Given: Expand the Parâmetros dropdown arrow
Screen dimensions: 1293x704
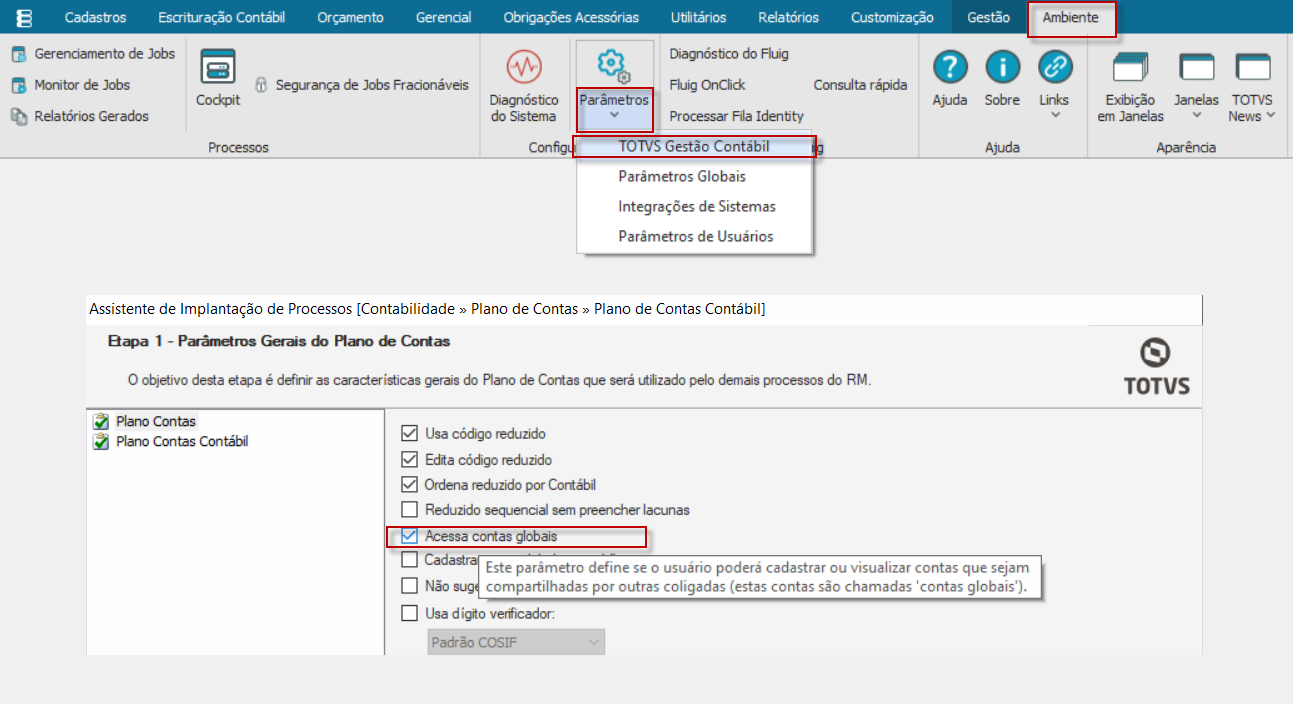Looking at the screenshot, I should click(614, 116).
